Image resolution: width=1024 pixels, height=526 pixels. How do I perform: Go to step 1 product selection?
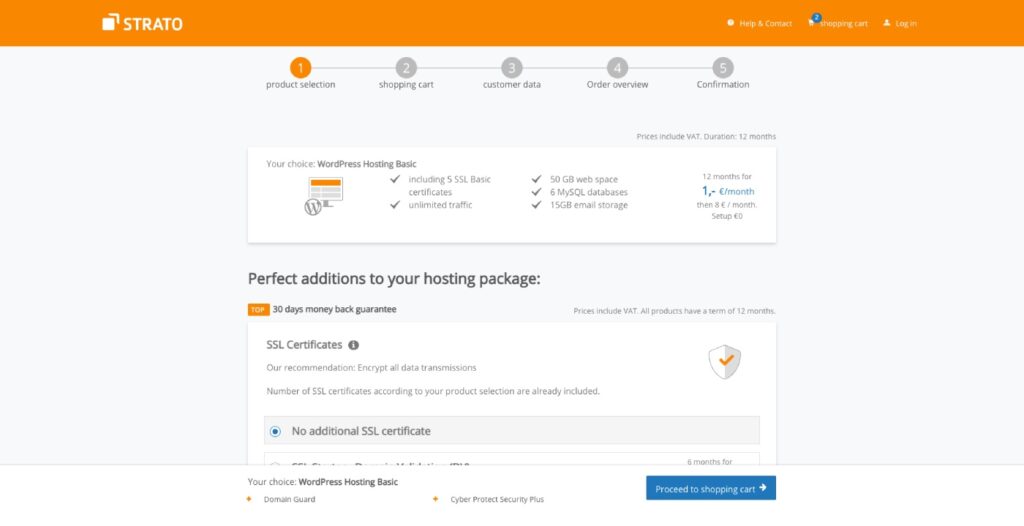click(301, 68)
